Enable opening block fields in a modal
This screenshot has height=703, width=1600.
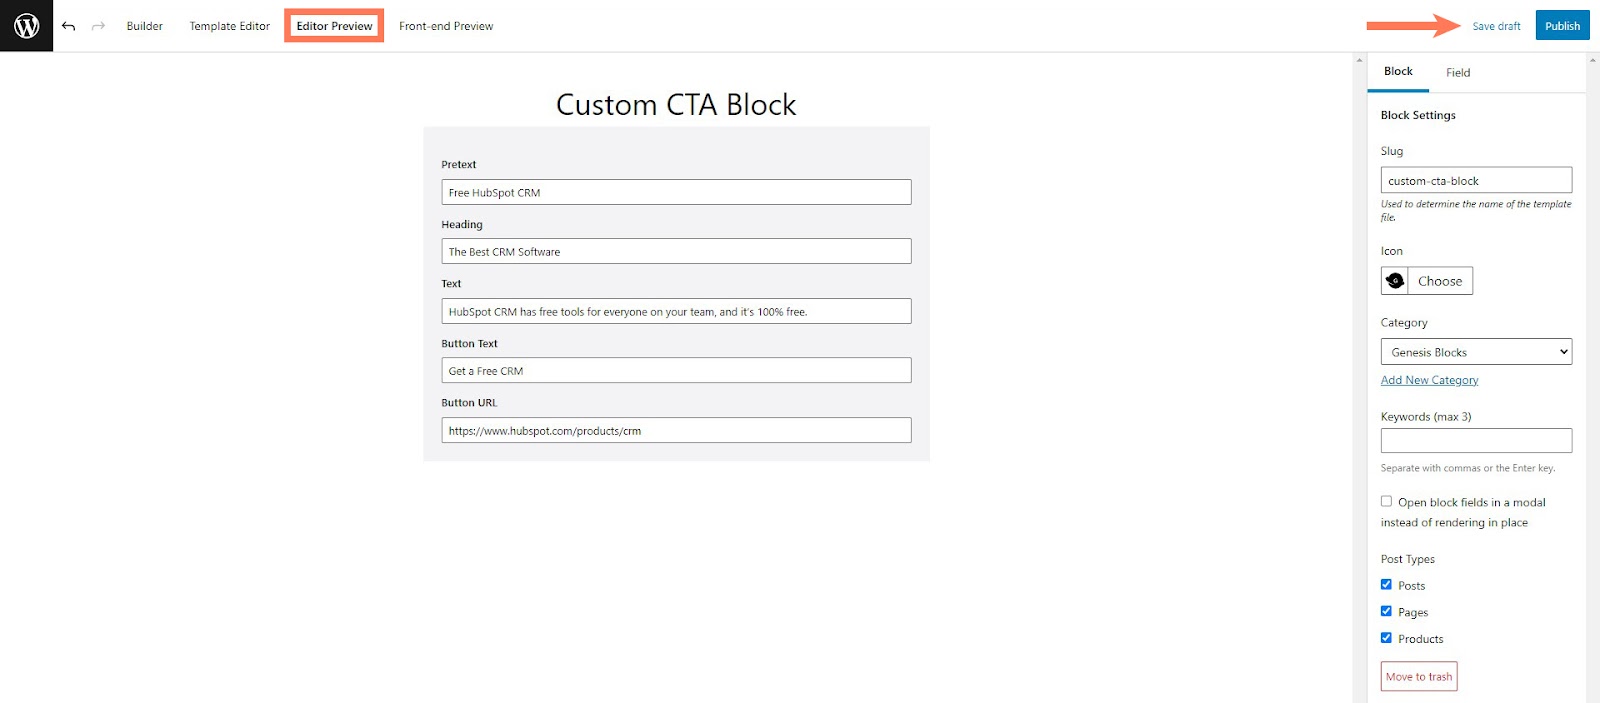coord(1386,501)
